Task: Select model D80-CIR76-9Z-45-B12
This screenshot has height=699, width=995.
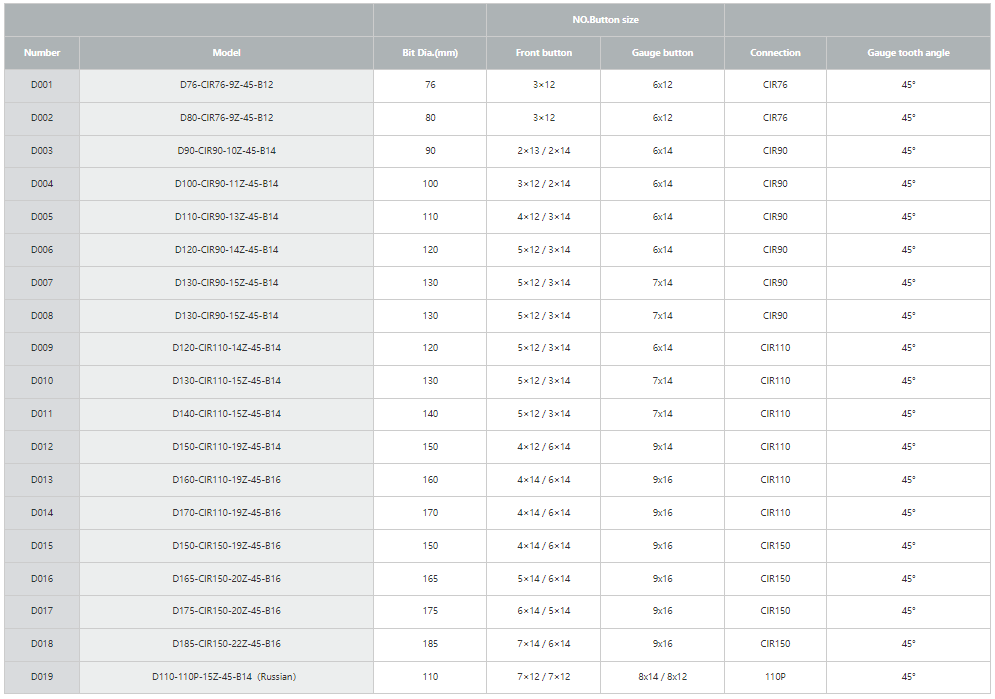Action: (227, 117)
